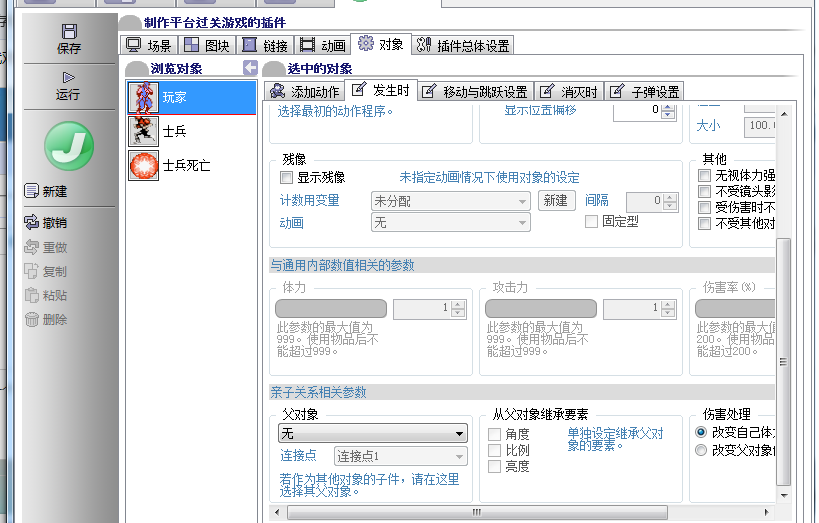This screenshot has height=523, width=819.
Task: Open the 父对象 dropdown
Action: [x=372, y=433]
